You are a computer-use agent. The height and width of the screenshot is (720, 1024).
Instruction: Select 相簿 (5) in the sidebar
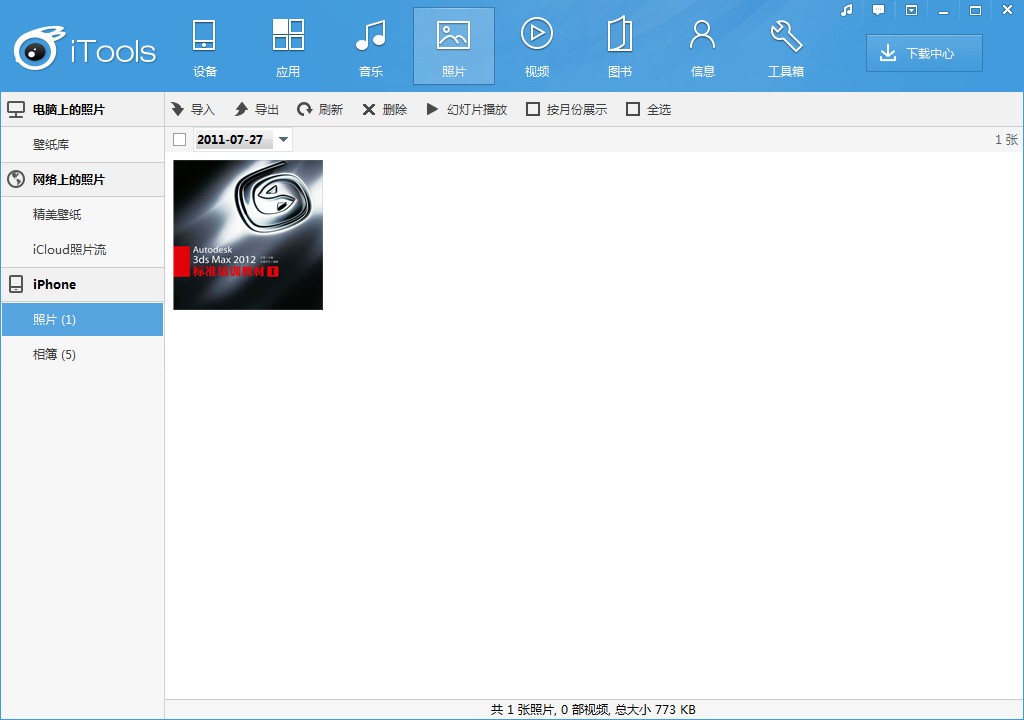coord(82,354)
